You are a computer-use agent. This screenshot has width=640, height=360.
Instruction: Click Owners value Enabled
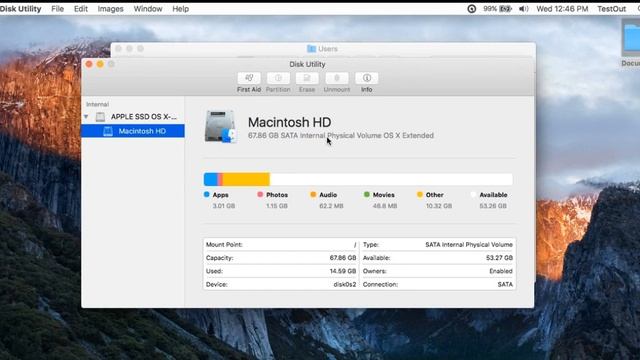[x=501, y=271]
